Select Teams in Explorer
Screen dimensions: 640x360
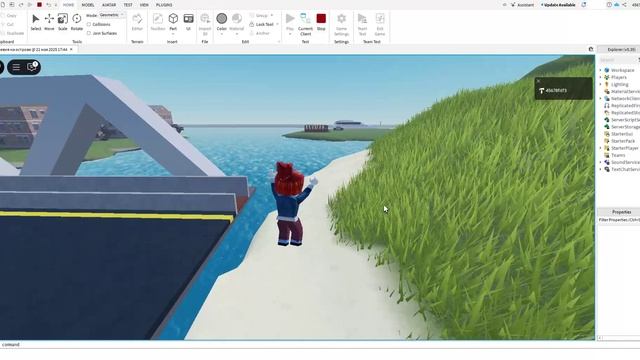615,155
